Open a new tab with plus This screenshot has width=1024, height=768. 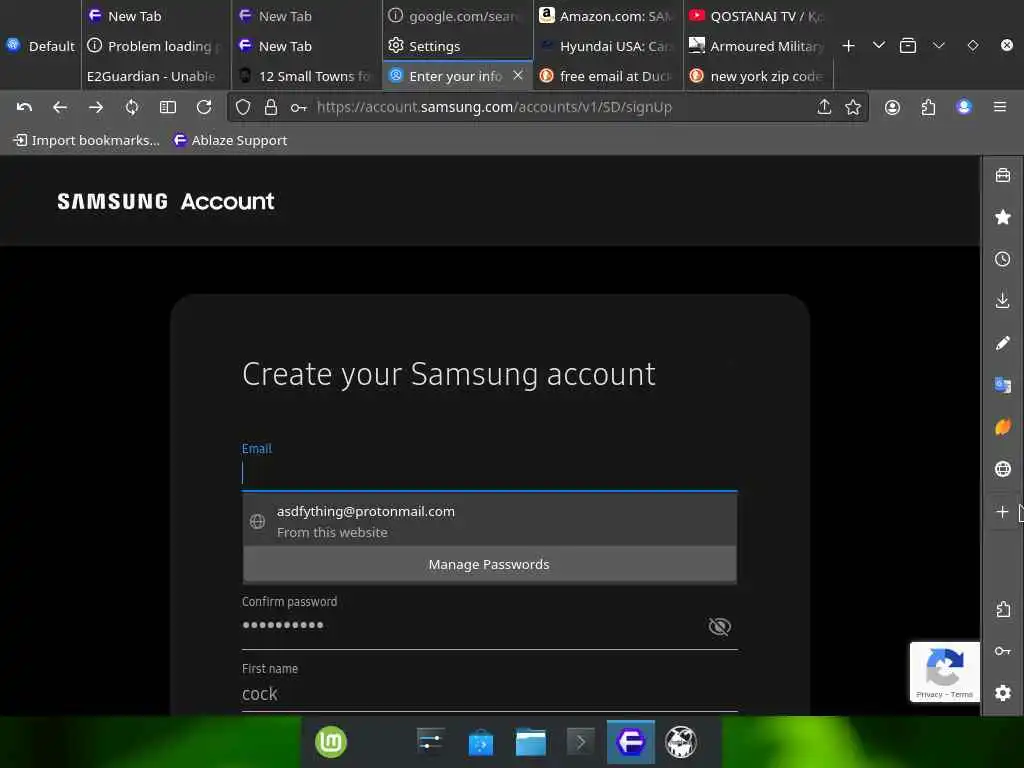point(848,46)
